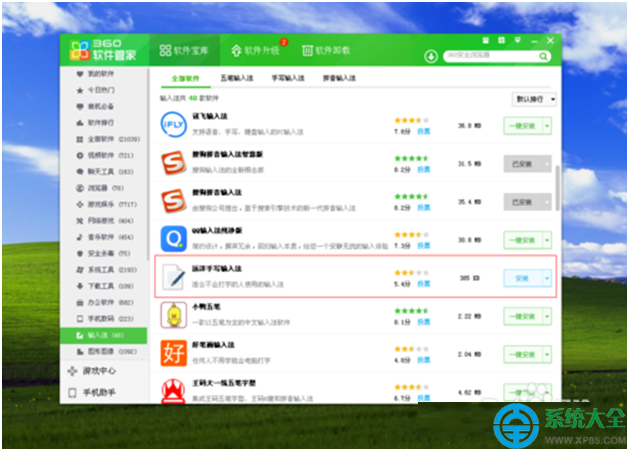628x451 pixels.
Task: Open the download manager arrow icon
Action: click(x=431, y=56)
